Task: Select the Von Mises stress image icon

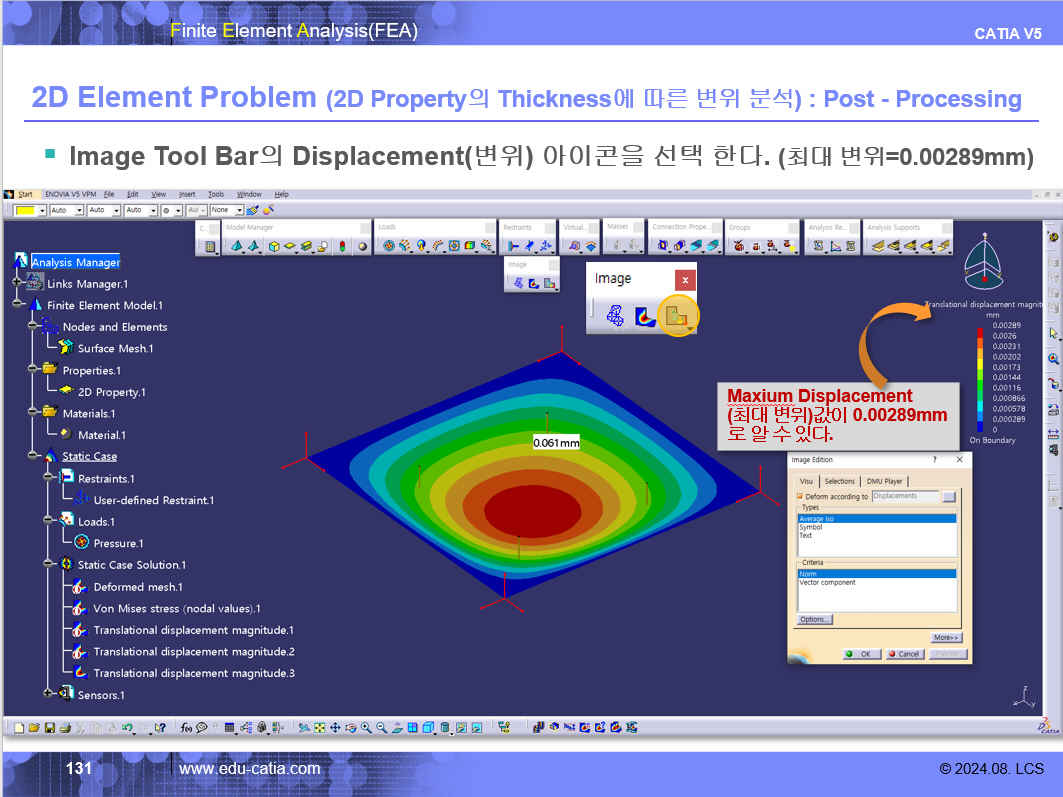Action: click(646, 316)
